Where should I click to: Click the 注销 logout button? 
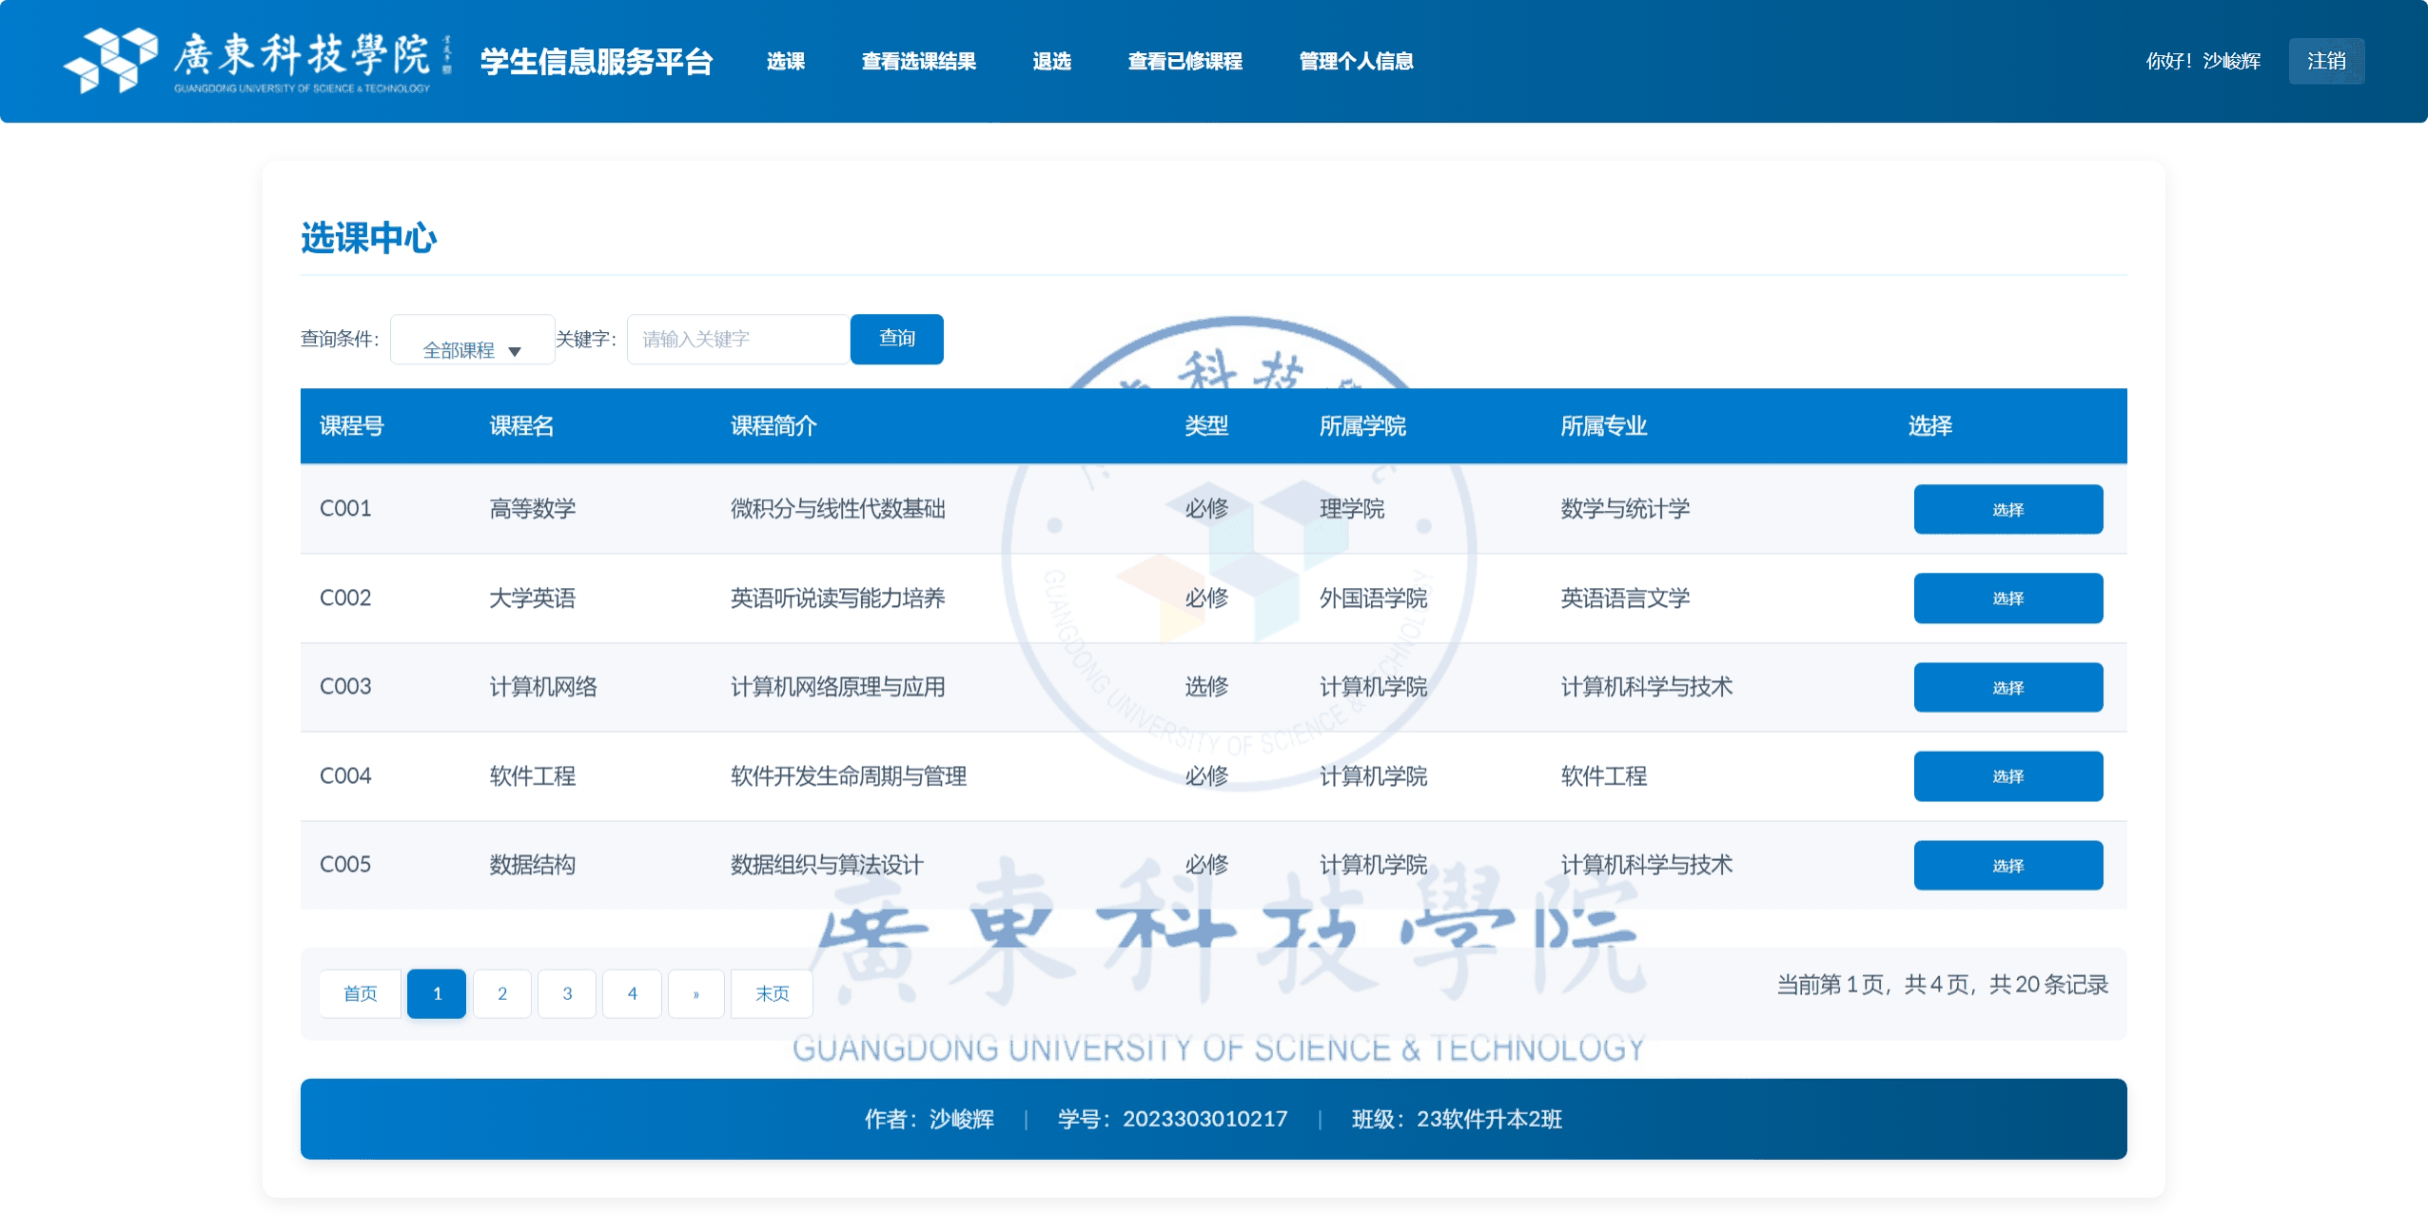[x=2327, y=61]
